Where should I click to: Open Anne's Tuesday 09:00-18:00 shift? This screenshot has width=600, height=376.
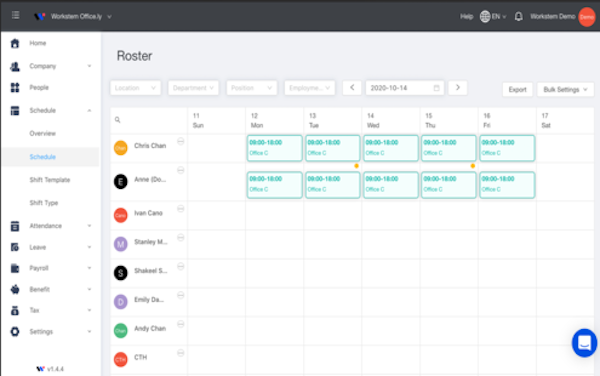point(333,185)
